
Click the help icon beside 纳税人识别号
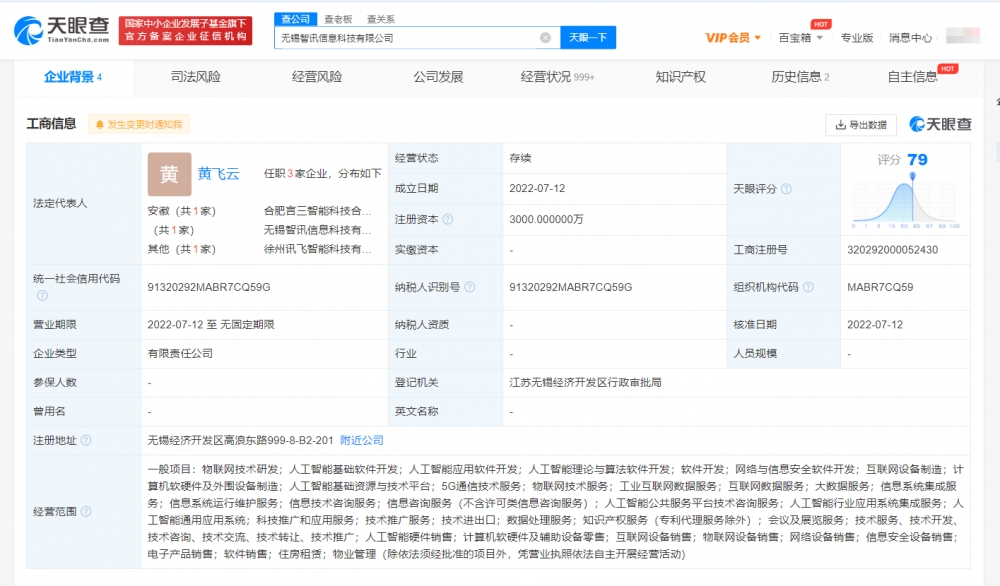[x=469, y=287]
